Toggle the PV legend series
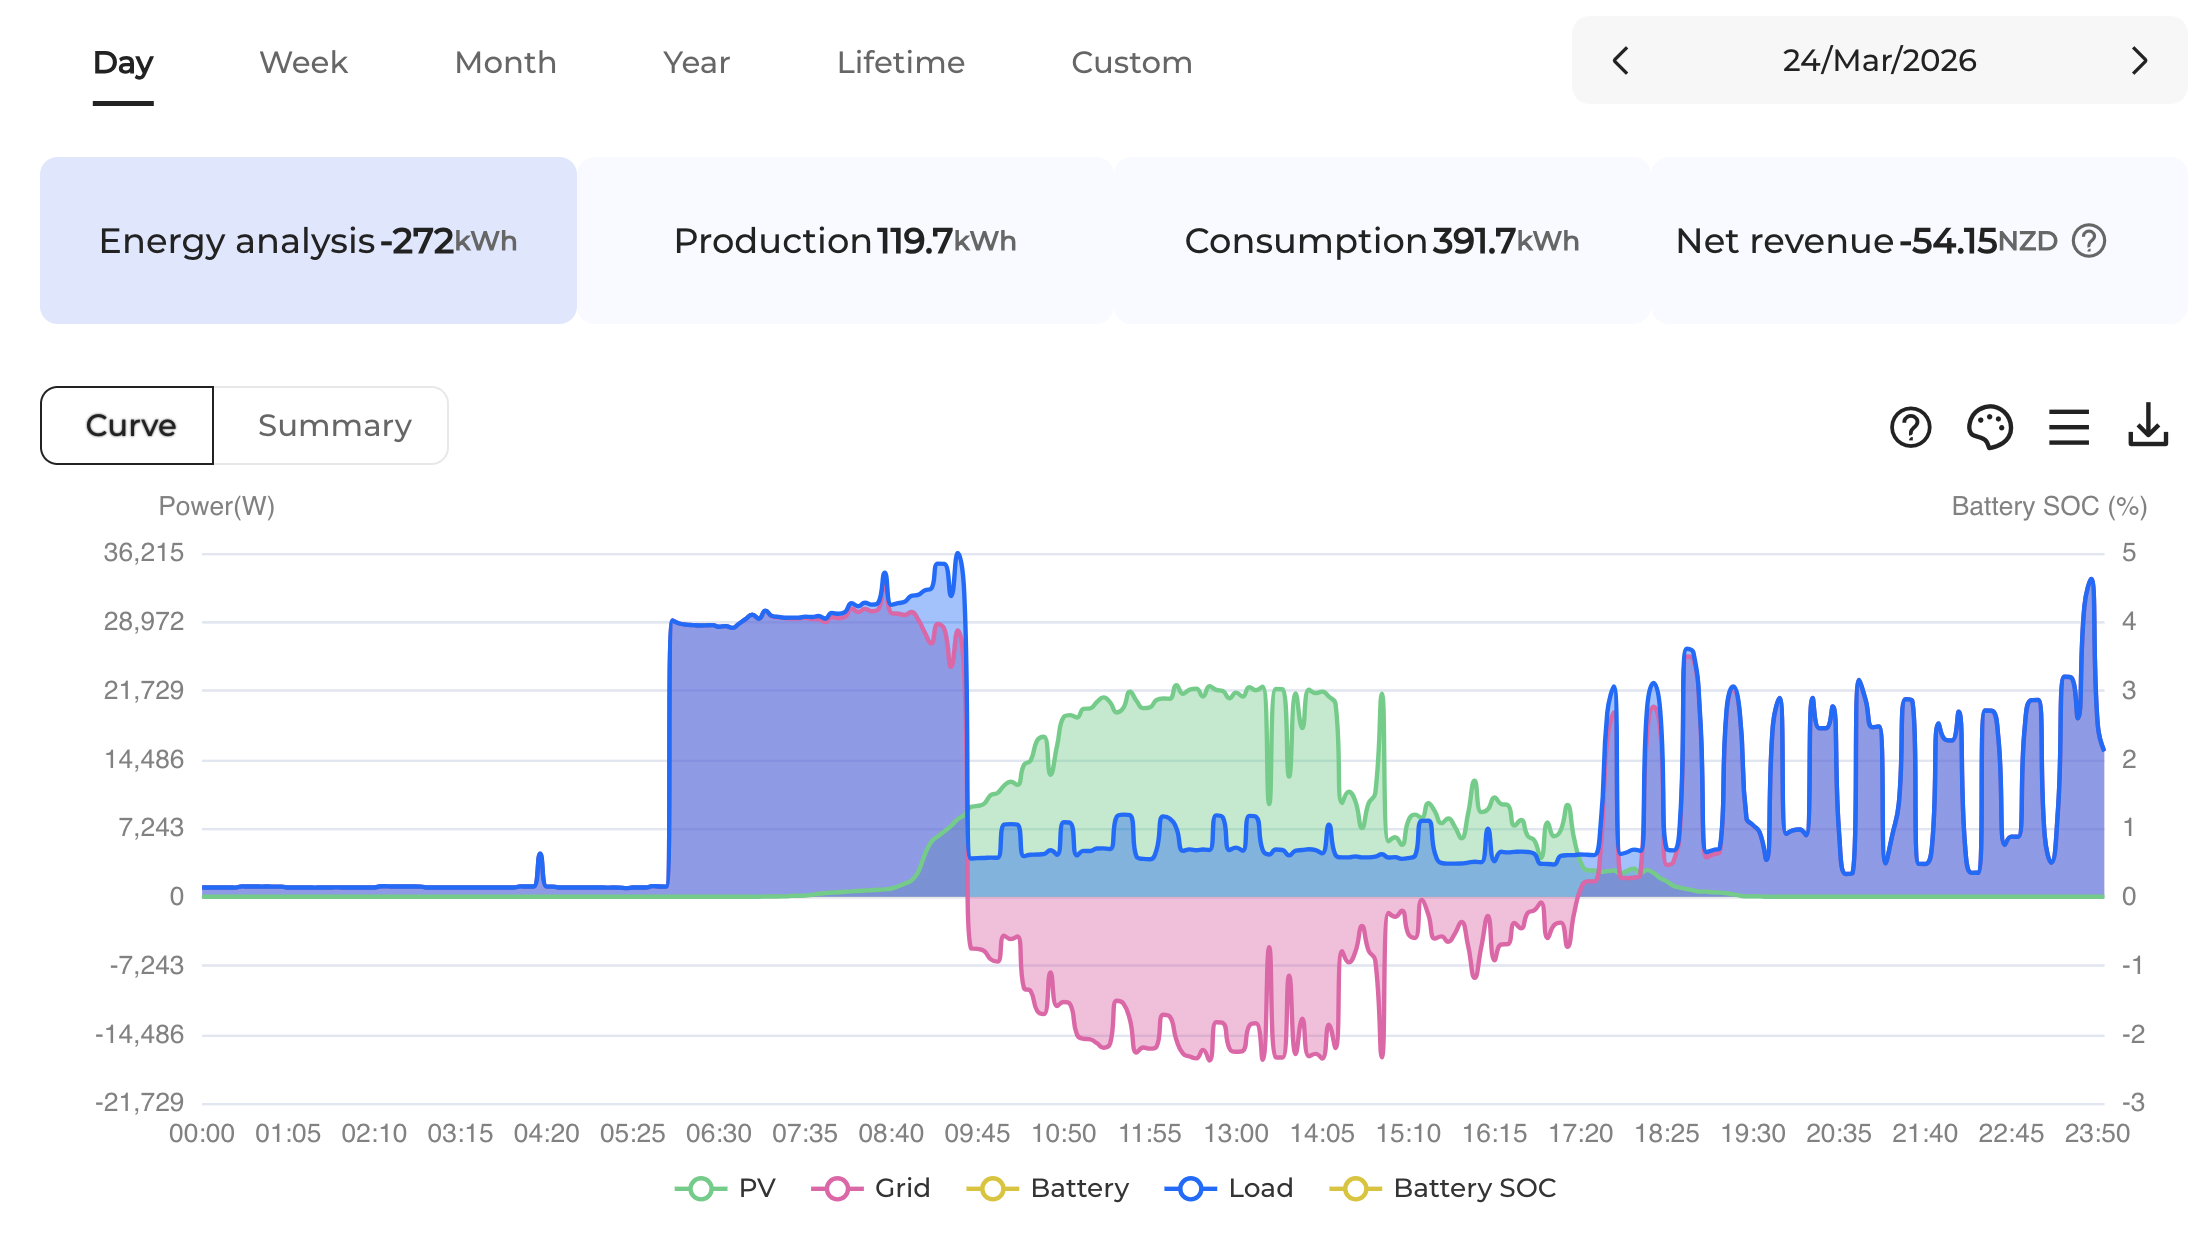The width and height of the screenshot is (2204, 1240). pyautogui.click(x=726, y=1188)
